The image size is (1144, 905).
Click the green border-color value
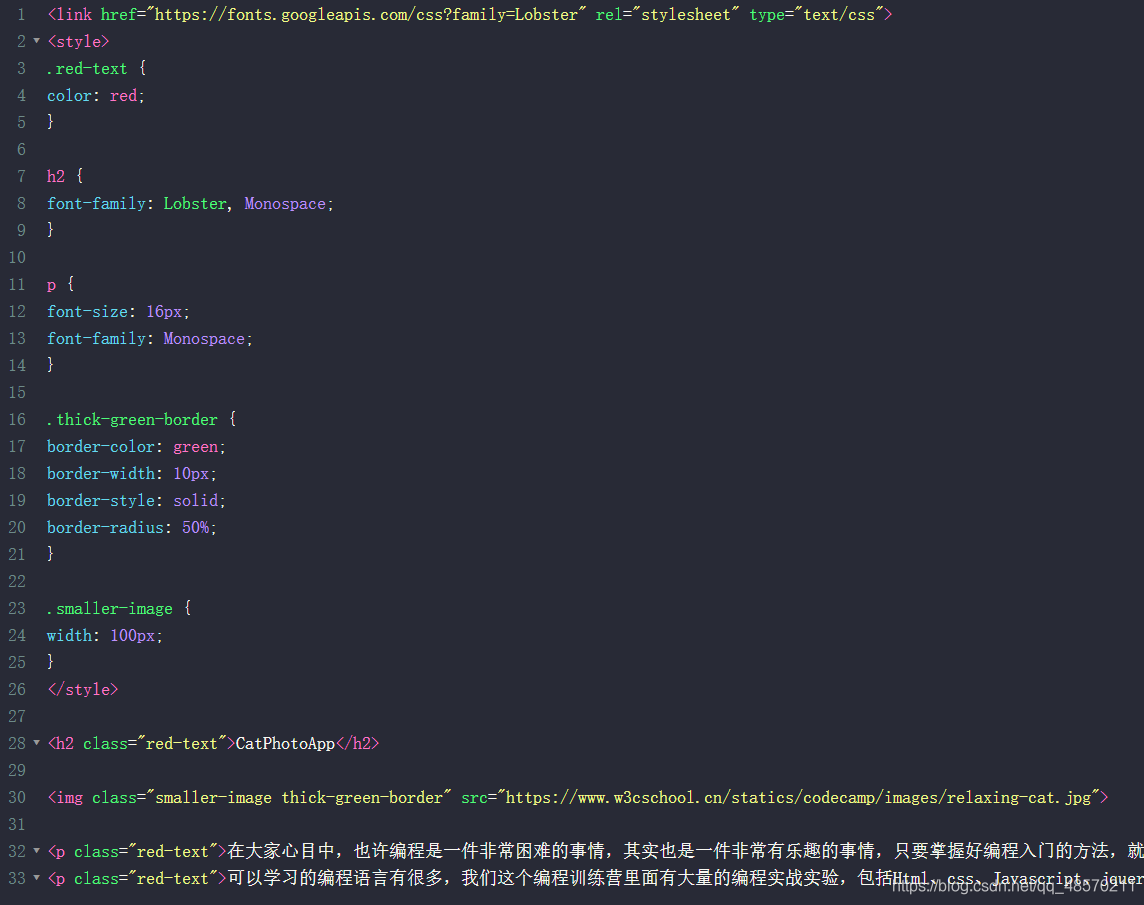coord(195,447)
